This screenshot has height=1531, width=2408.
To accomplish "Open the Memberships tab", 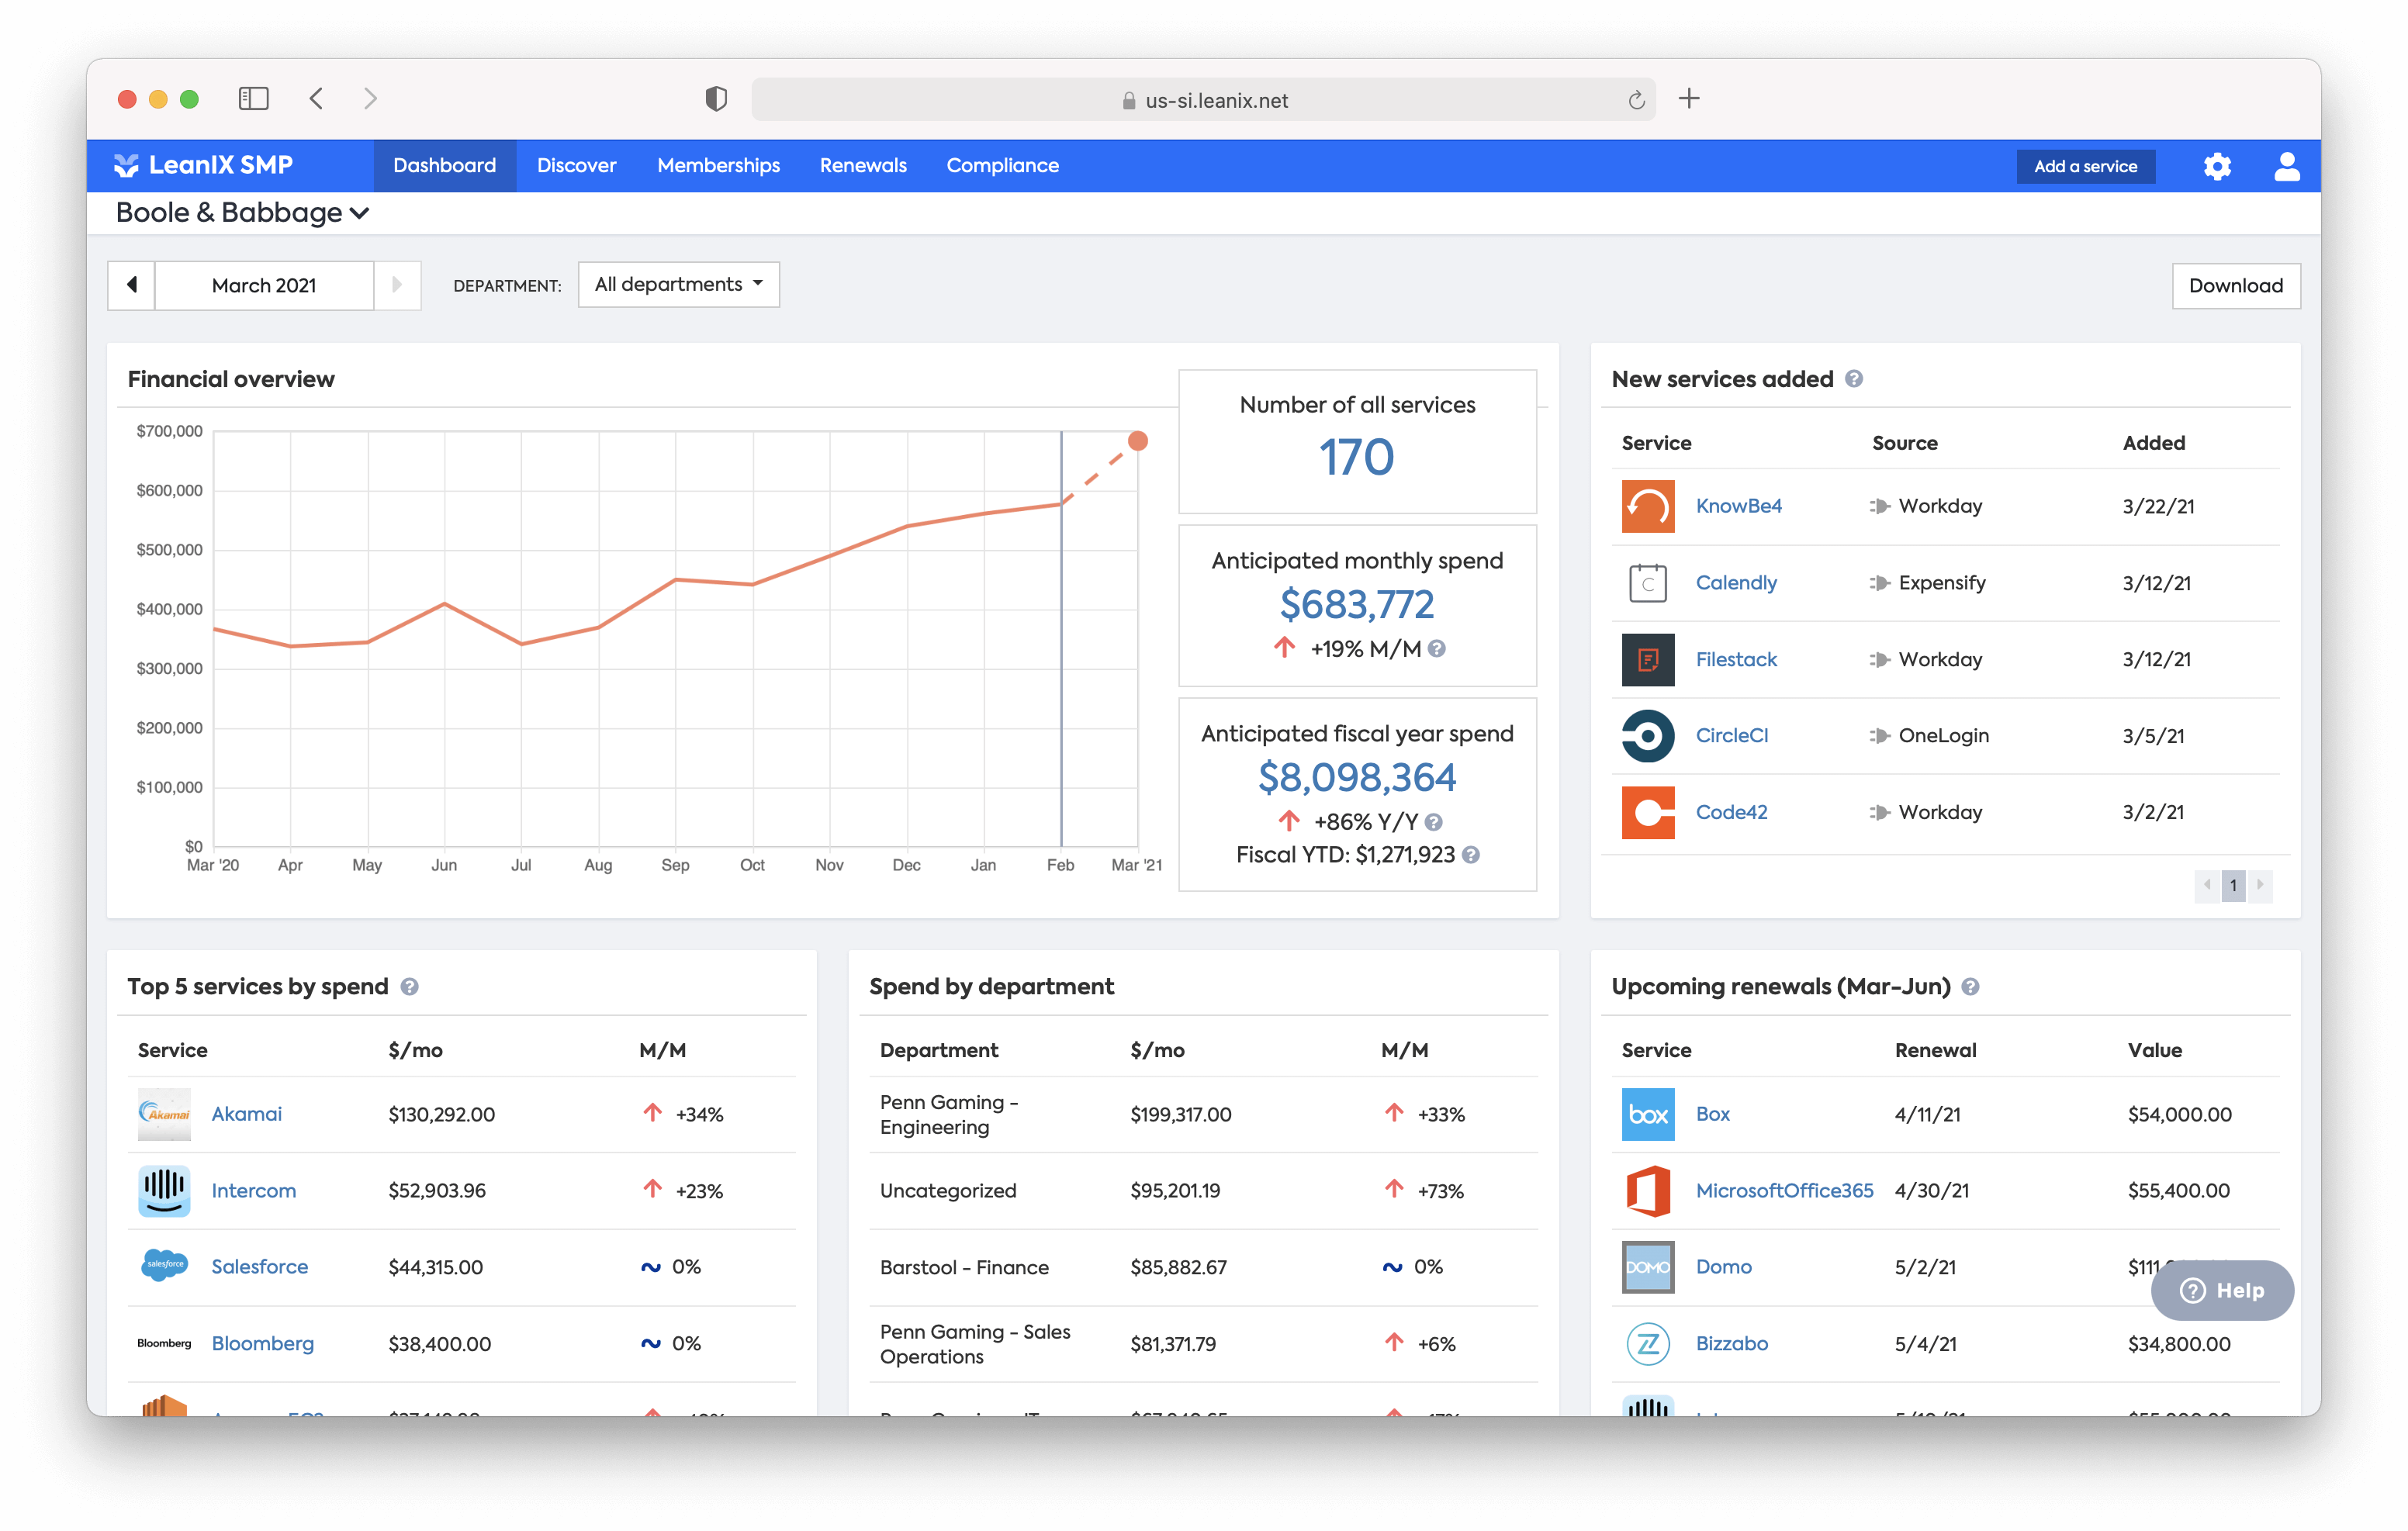I will [718, 166].
